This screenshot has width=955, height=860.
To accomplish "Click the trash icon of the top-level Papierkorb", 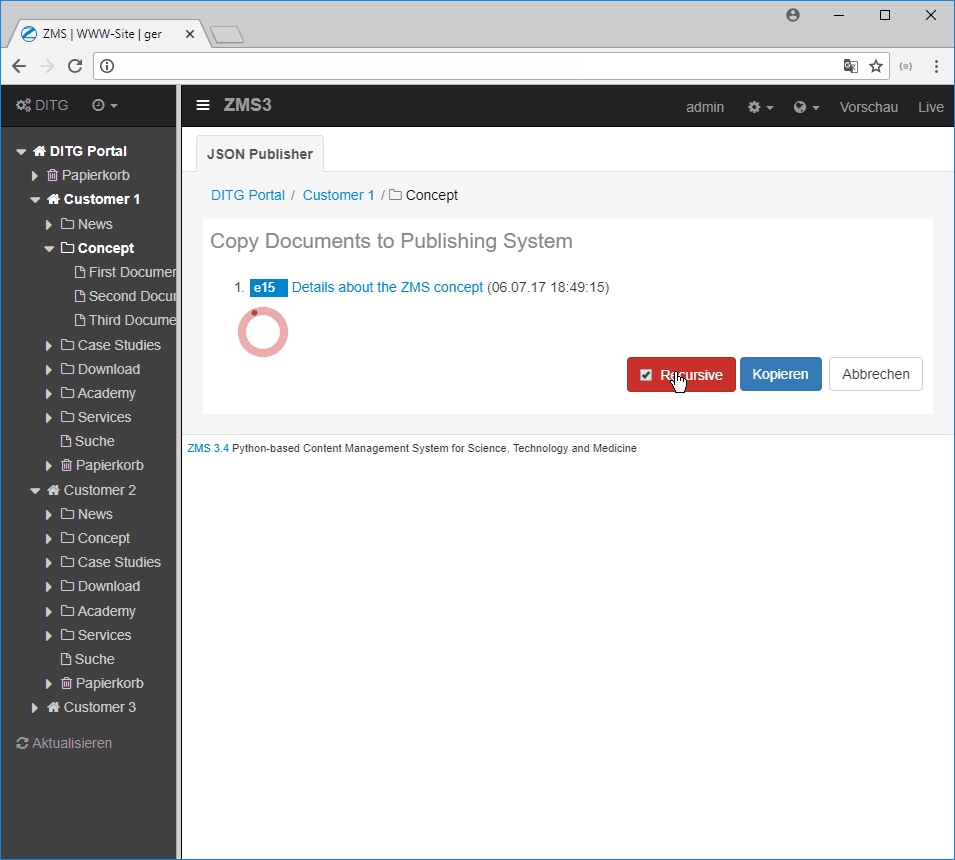I will pyautogui.click(x=52, y=175).
